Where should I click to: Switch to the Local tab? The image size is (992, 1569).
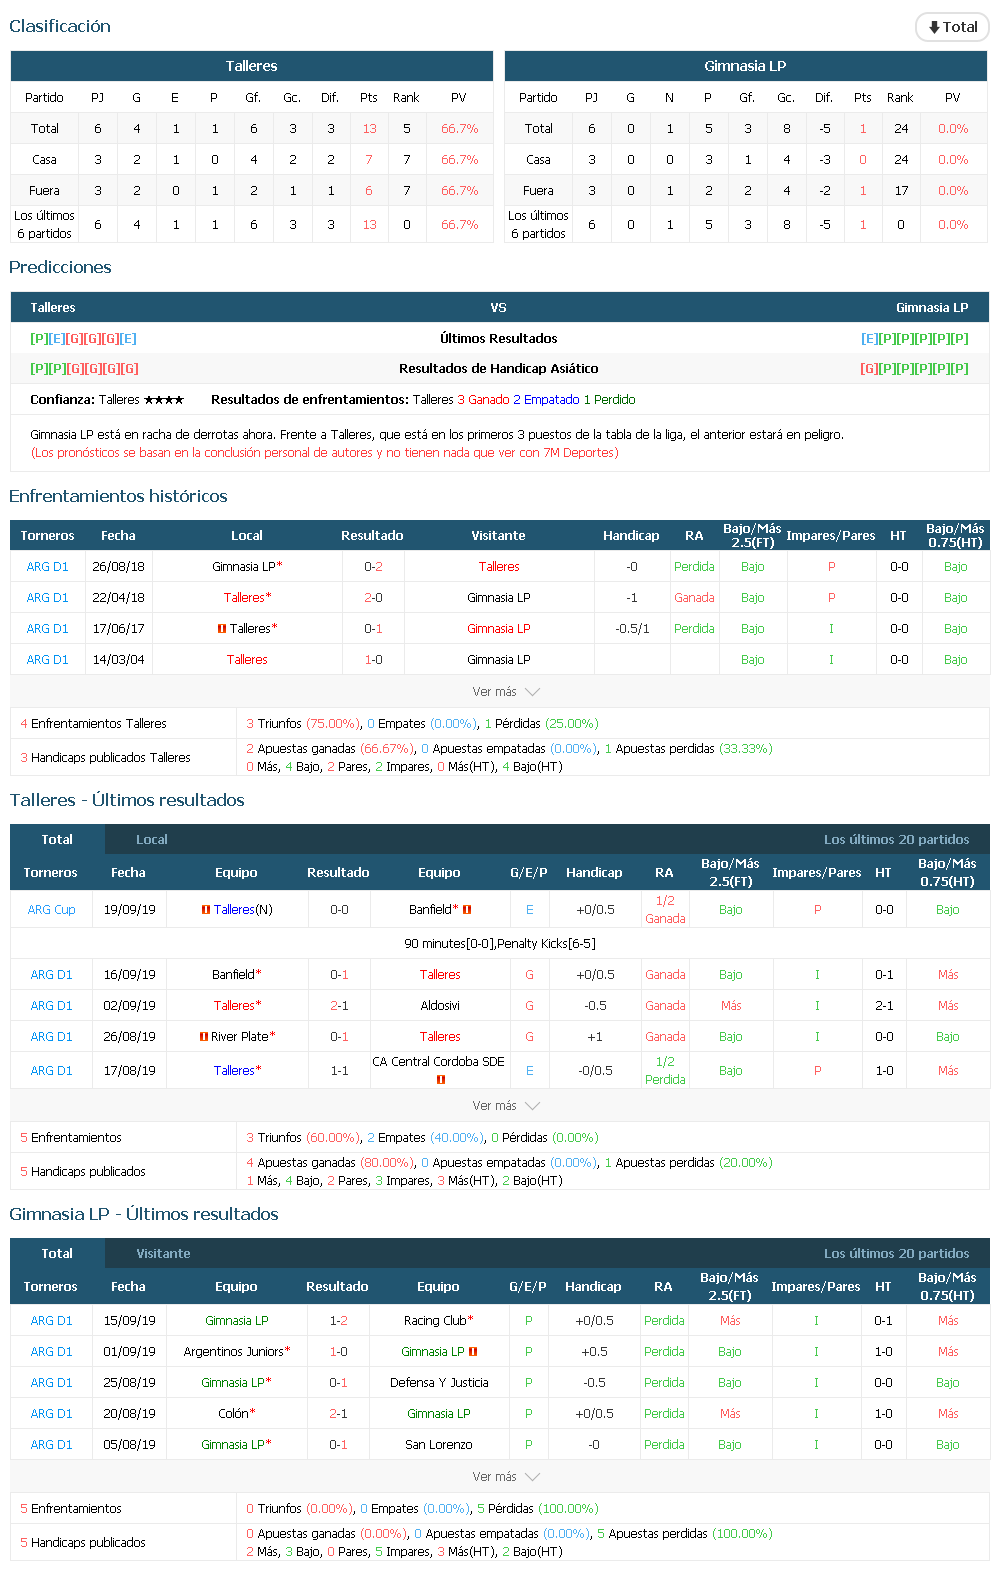tap(152, 840)
